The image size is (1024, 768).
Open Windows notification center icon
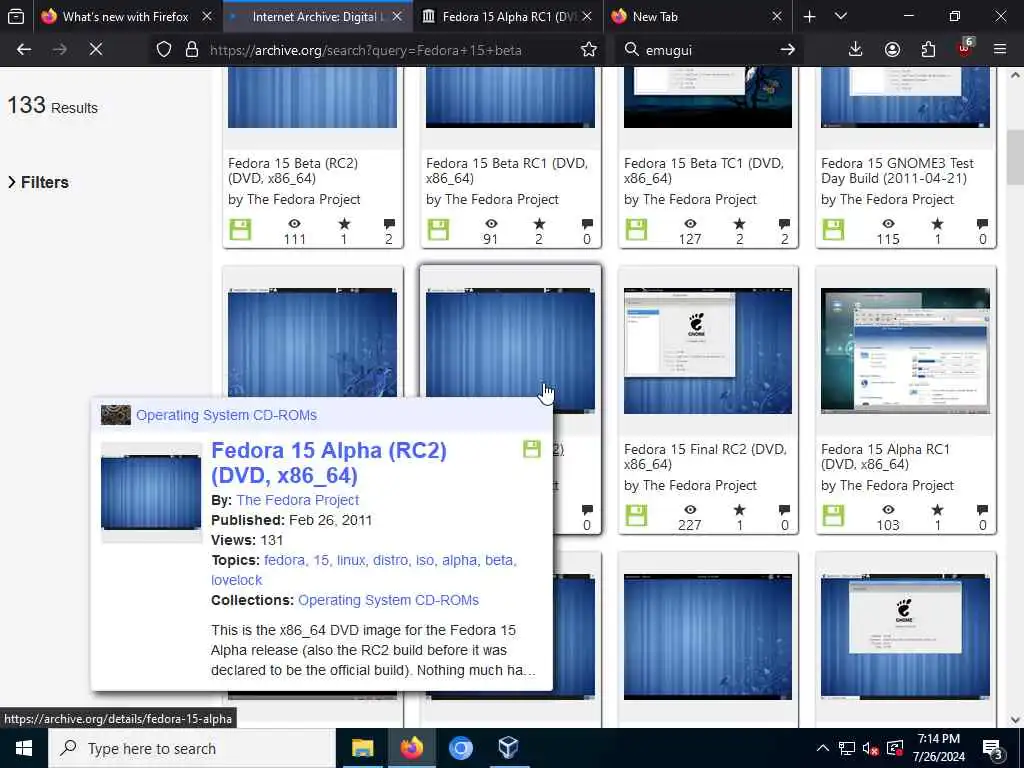[x=993, y=749]
